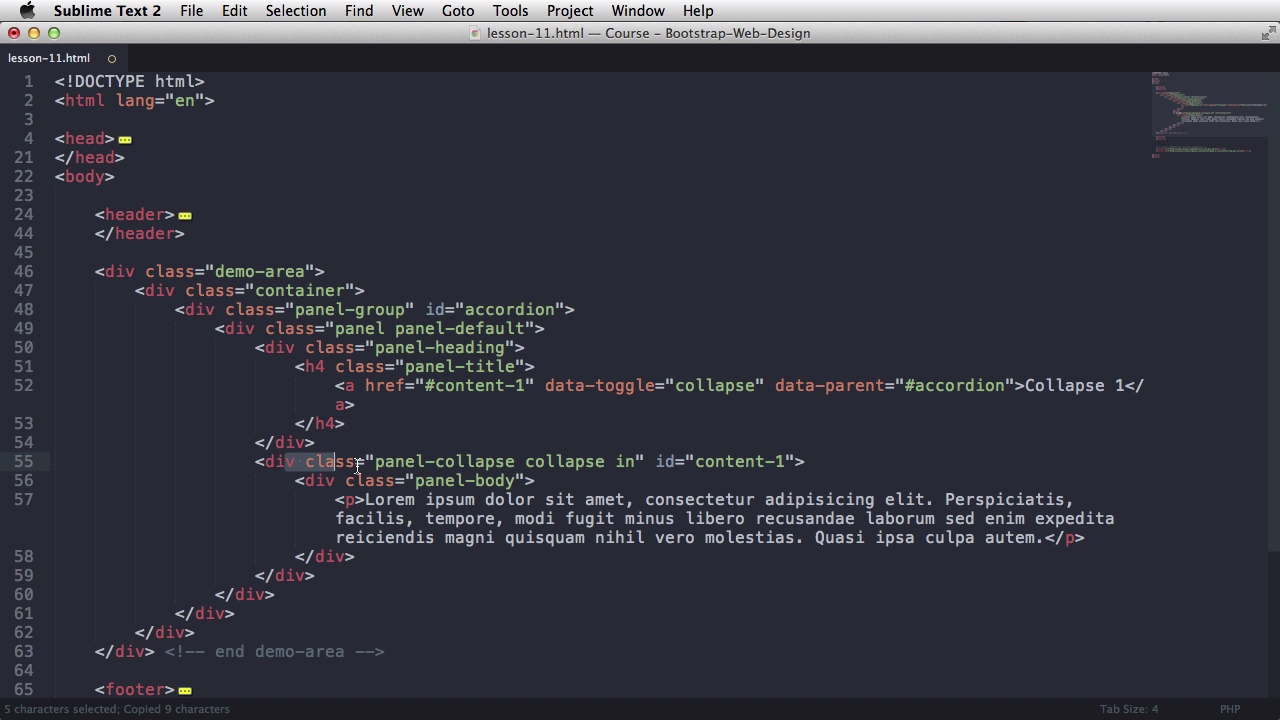
Task: Click line number 55 in the gutter
Action: click(x=23, y=461)
